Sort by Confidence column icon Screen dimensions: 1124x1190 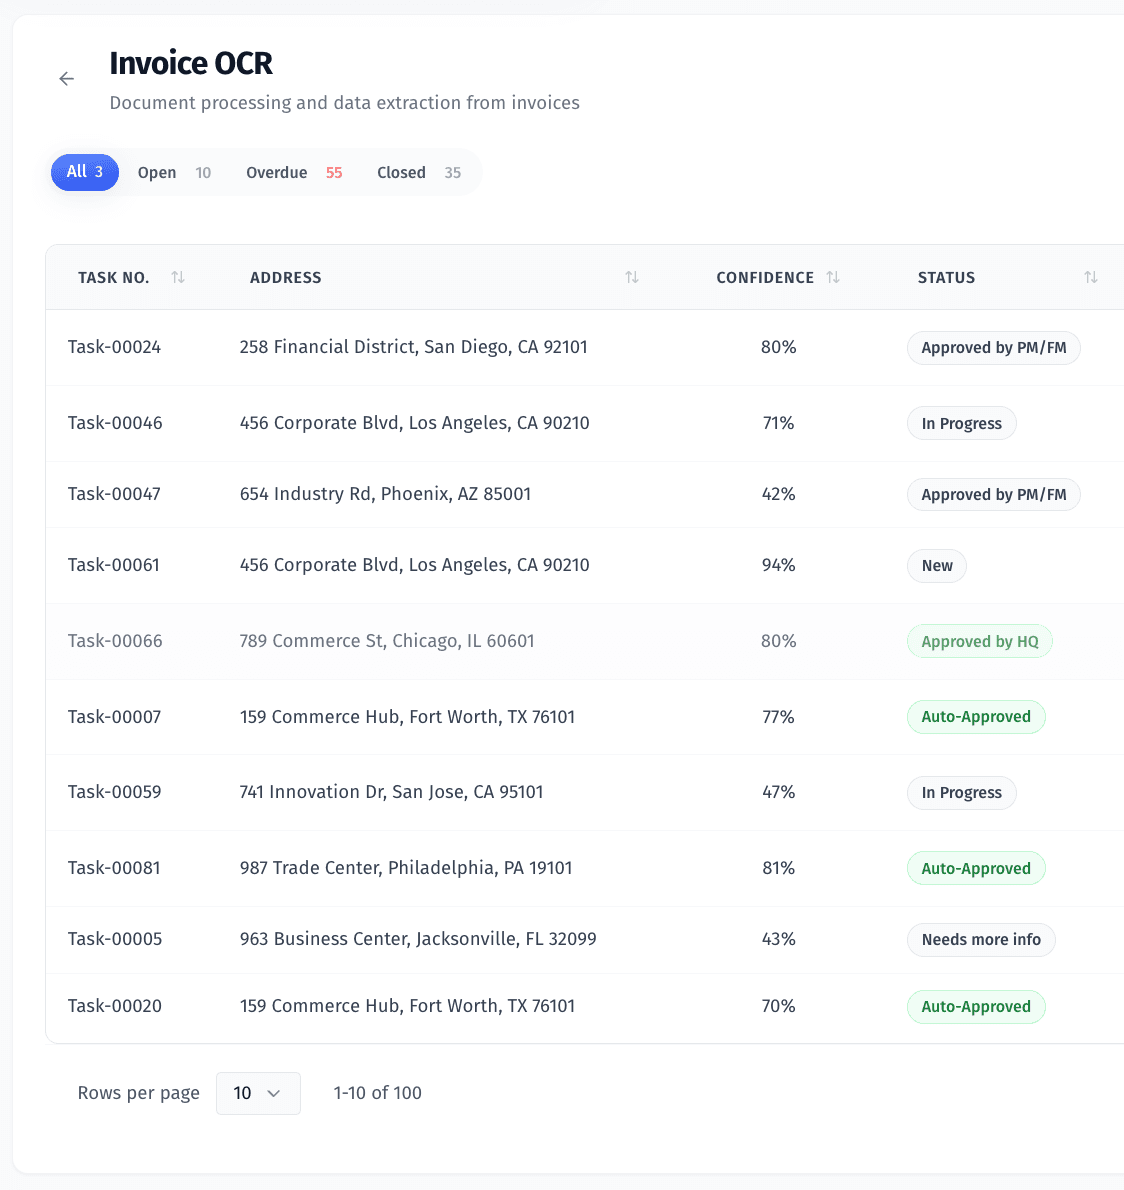833,277
